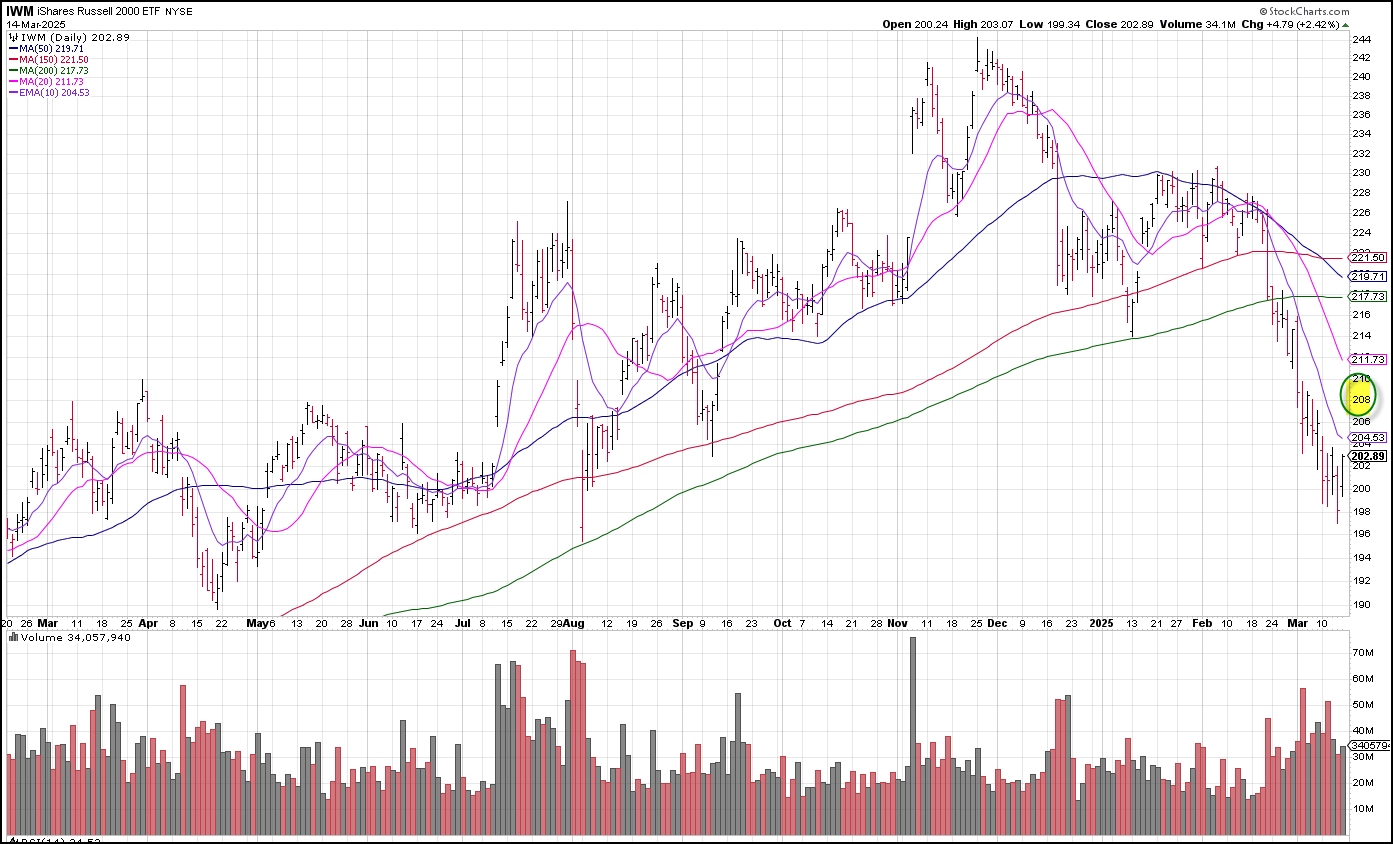Screen dimensions: 1393x844
Task: Click the 34057940 volume tag on volume axis
Action: tap(1369, 746)
